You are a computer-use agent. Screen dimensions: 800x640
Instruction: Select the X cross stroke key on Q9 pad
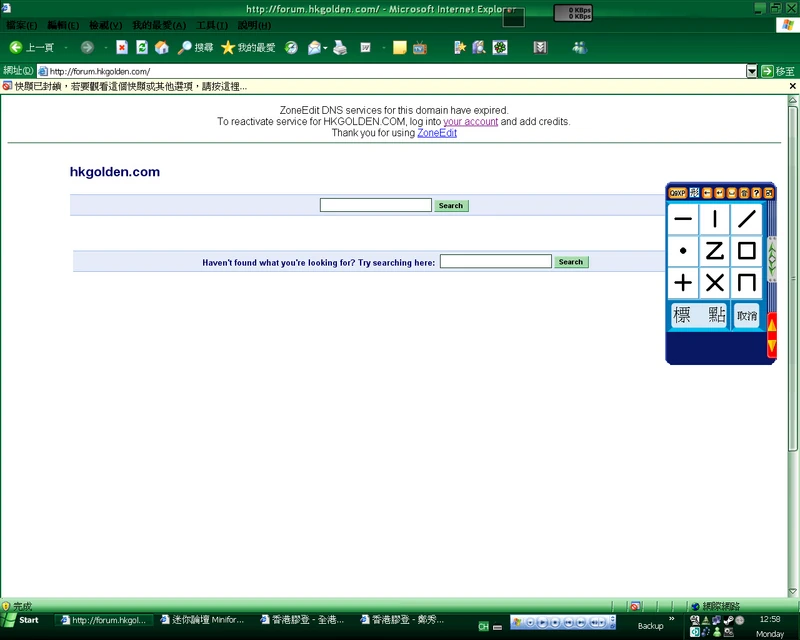[714, 282]
